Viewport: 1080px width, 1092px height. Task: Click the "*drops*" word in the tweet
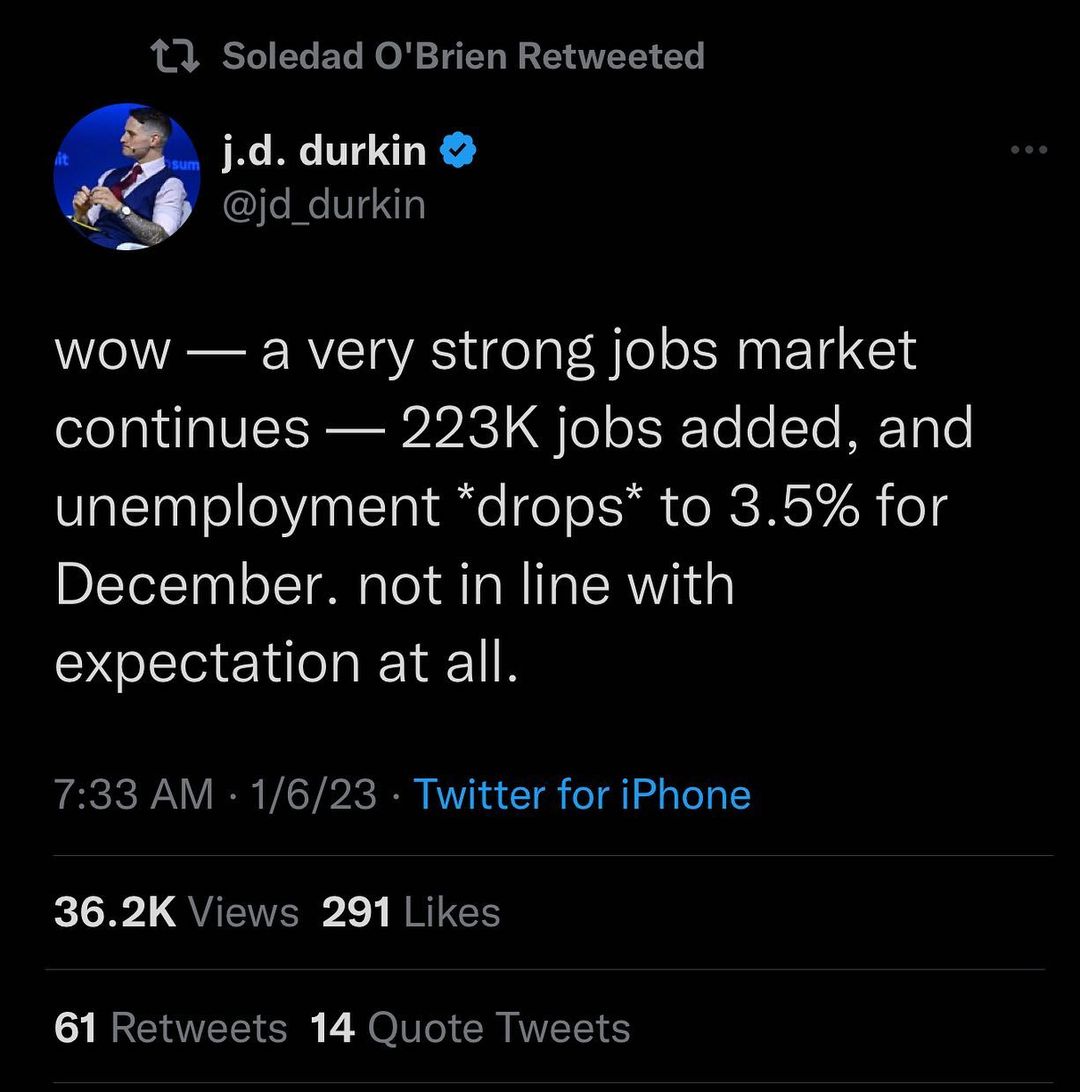click(549, 507)
